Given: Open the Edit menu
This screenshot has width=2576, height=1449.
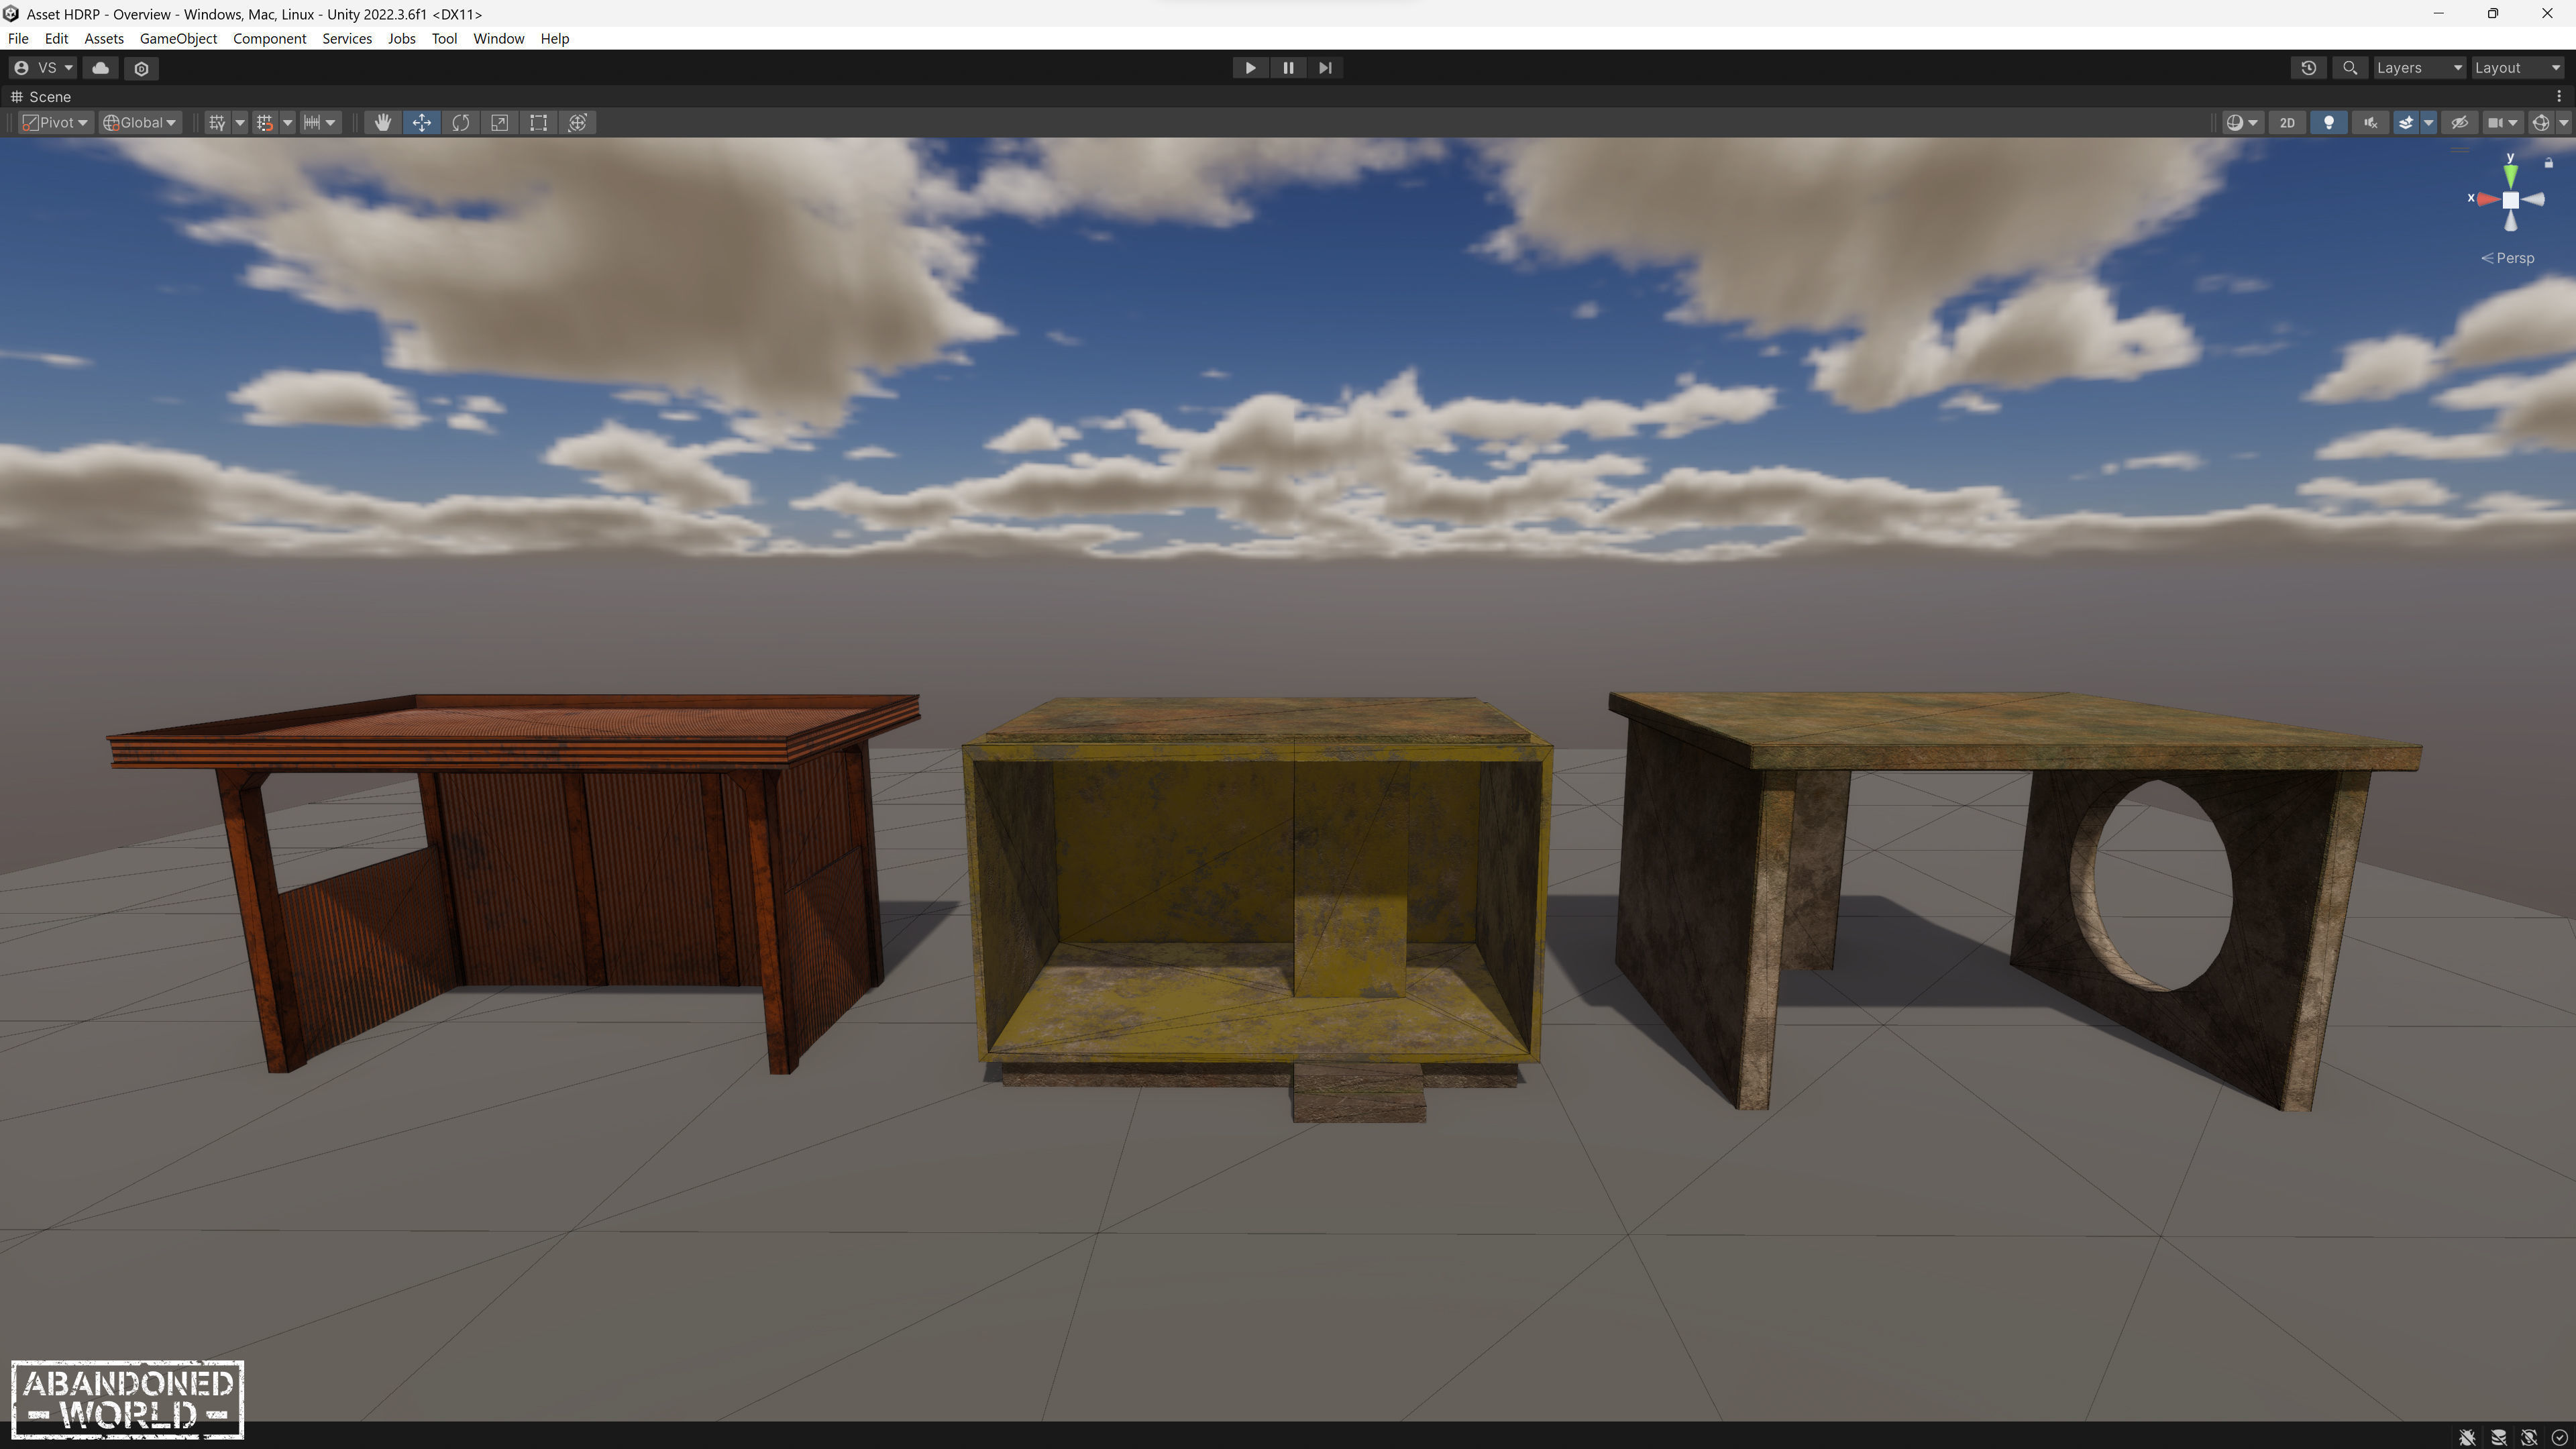Looking at the screenshot, I should (56, 39).
